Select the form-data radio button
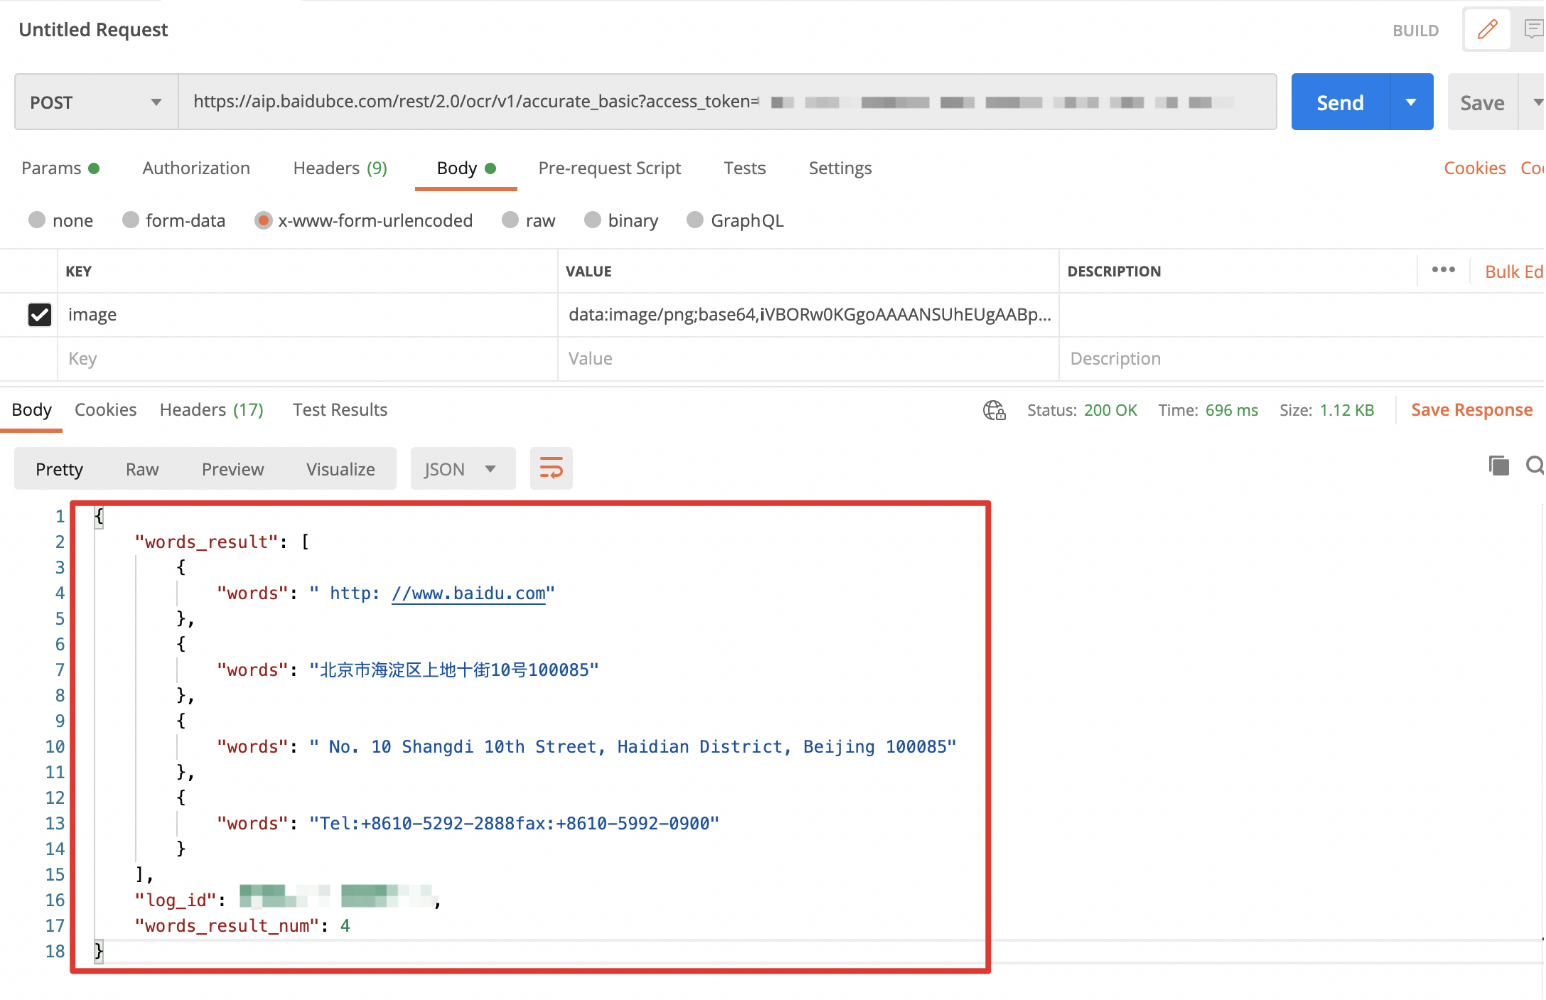The width and height of the screenshot is (1546, 1000). [131, 220]
